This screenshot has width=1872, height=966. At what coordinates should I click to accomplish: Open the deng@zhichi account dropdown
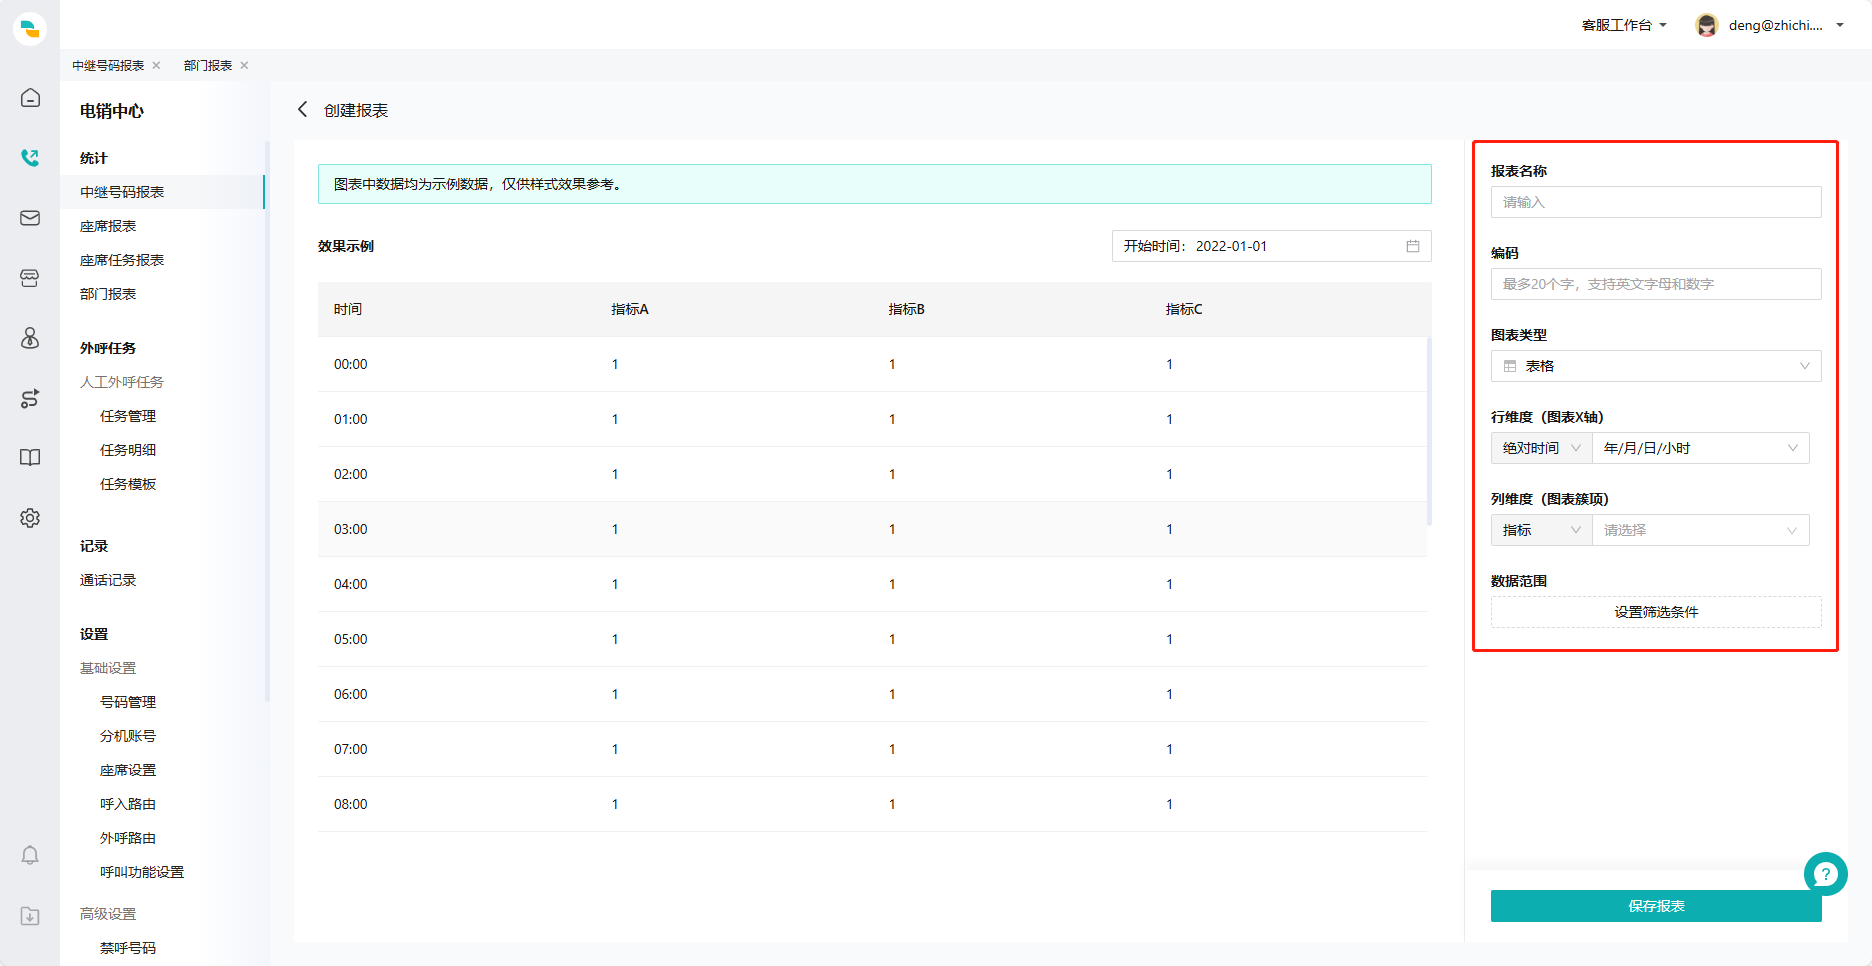1786,25
